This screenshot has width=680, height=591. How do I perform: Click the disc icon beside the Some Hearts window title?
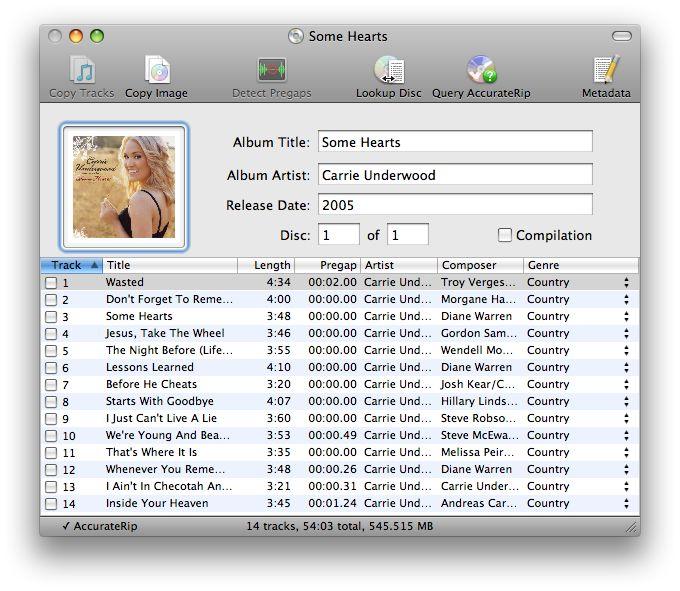[296, 36]
